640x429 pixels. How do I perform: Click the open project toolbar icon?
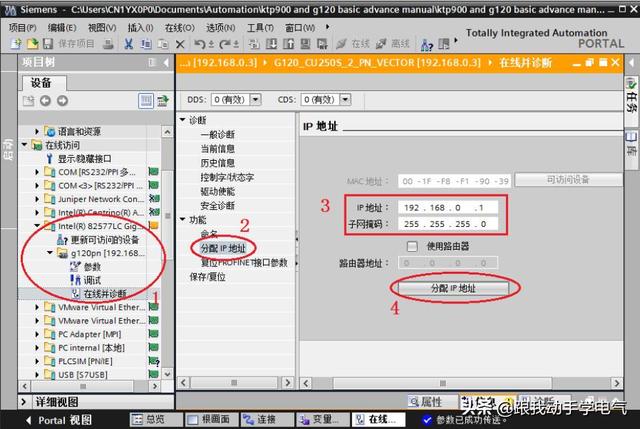[x=32, y=43]
